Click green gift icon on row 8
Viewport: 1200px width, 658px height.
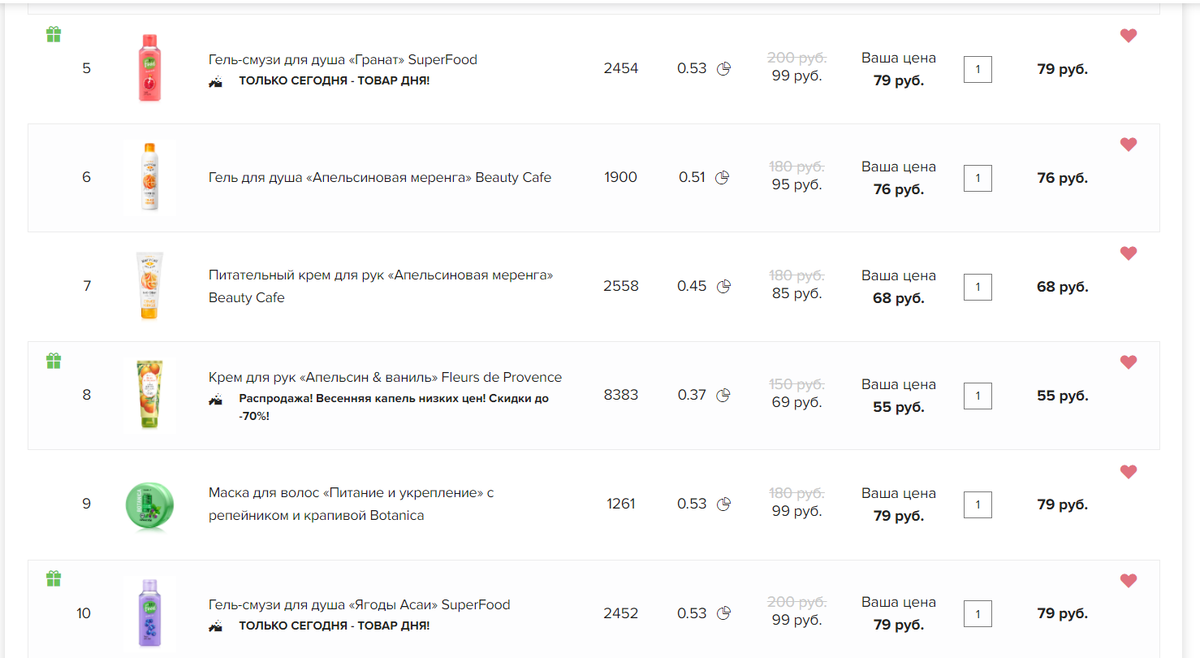pyautogui.click(x=54, y=361)
